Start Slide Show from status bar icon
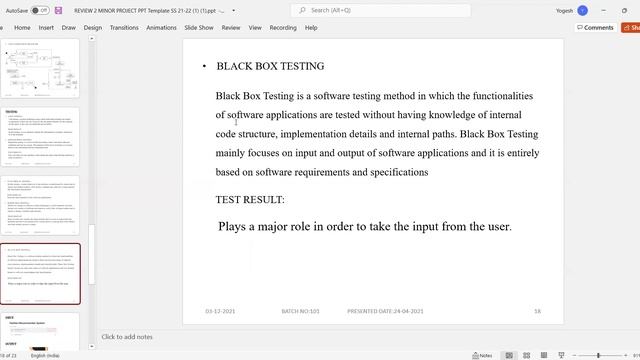Screen dimensions: 640x360 561,356
